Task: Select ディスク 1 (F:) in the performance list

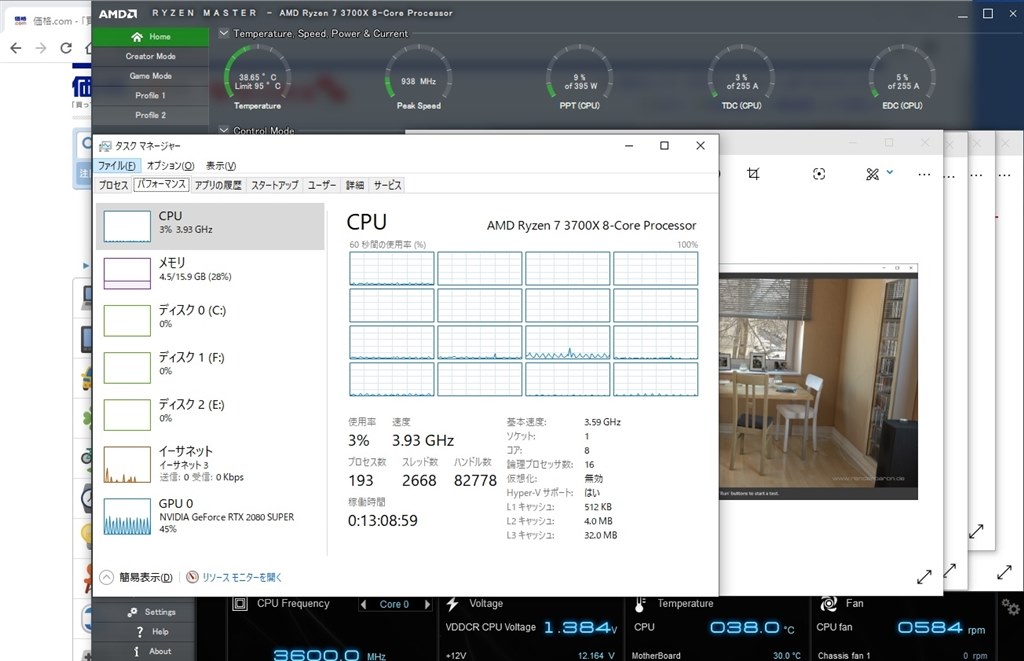Action: [x=210, y=367]
